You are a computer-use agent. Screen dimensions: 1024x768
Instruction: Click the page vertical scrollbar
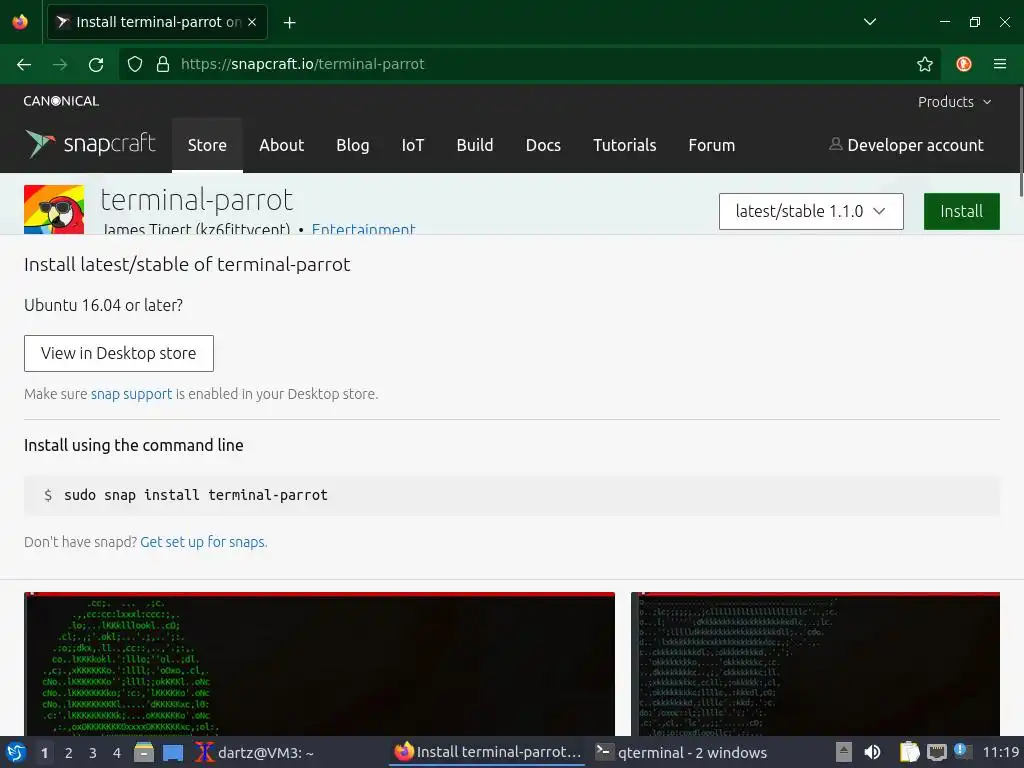(1020, 141)
